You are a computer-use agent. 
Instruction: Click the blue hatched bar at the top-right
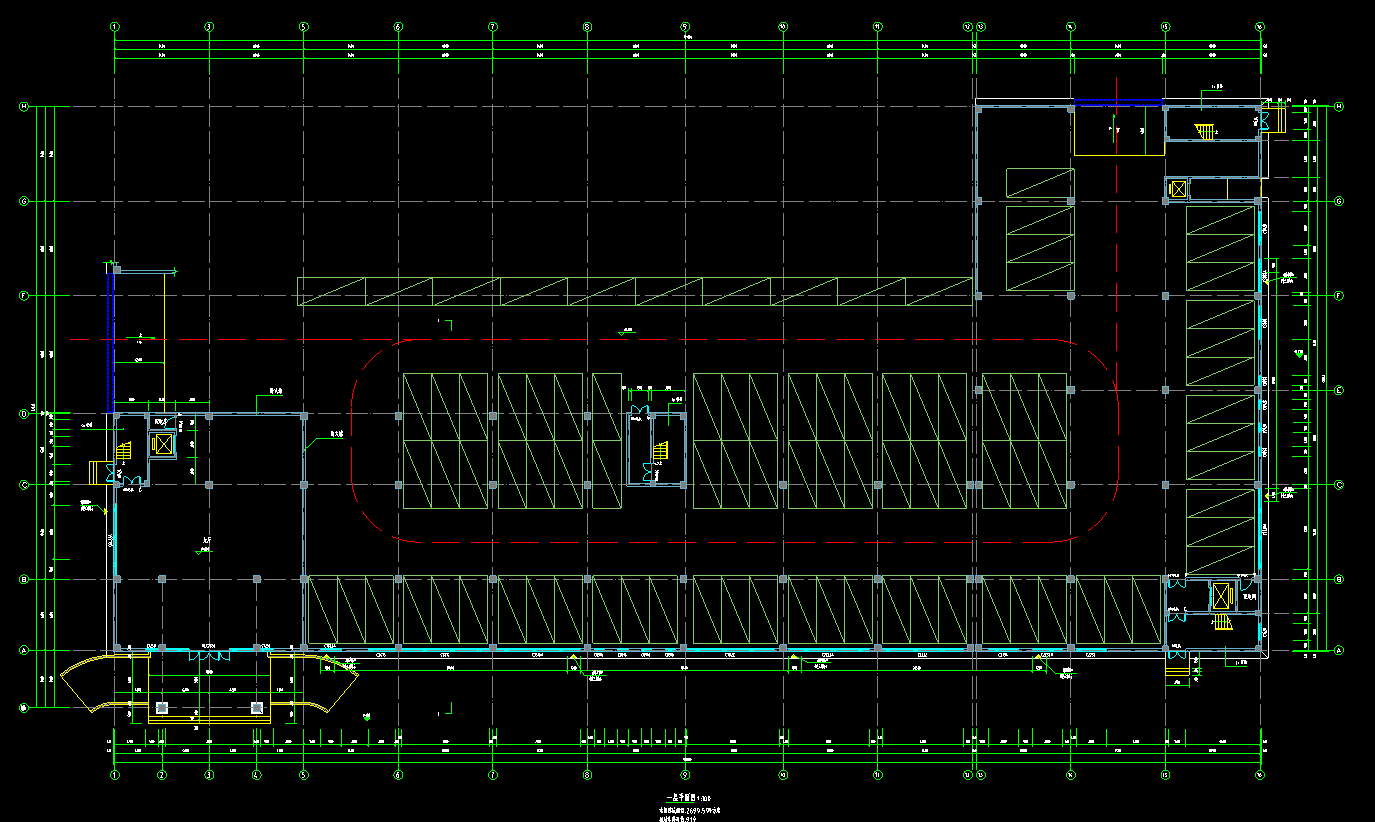(1118, 102)
